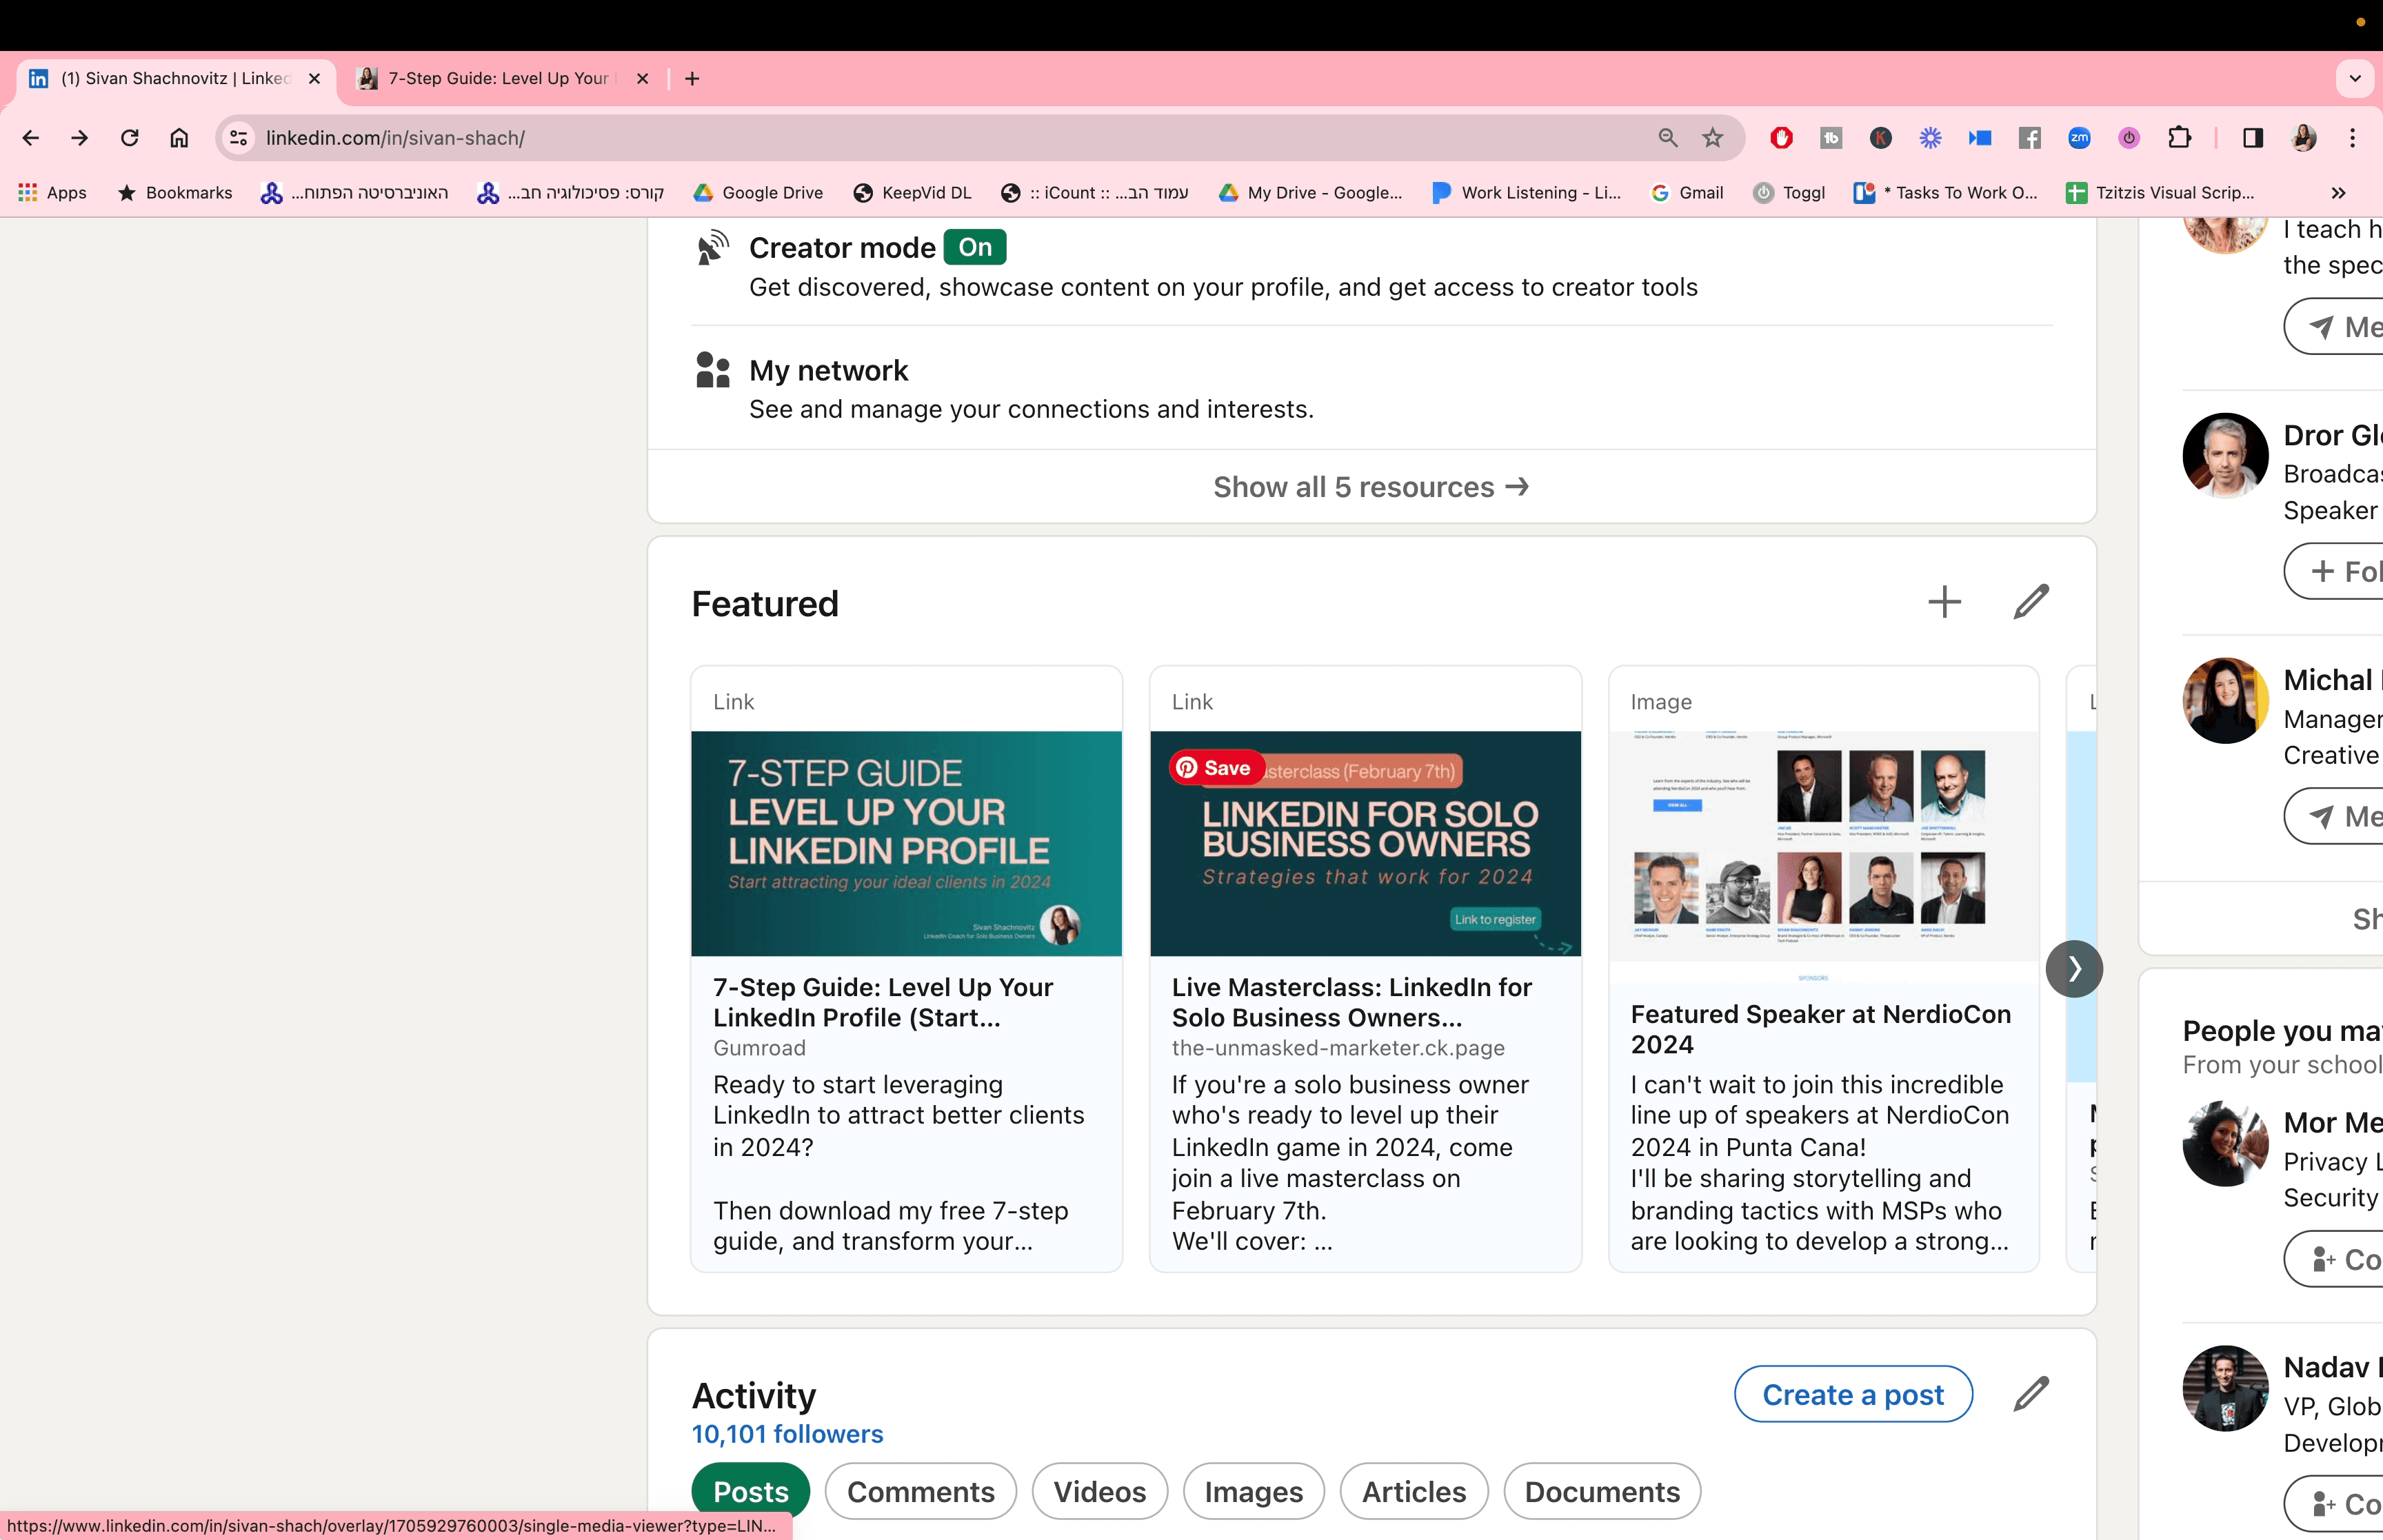Screen dimensions: 2383x1540
Task: Add a new item to Featured section
Action: pos(1944,602)
